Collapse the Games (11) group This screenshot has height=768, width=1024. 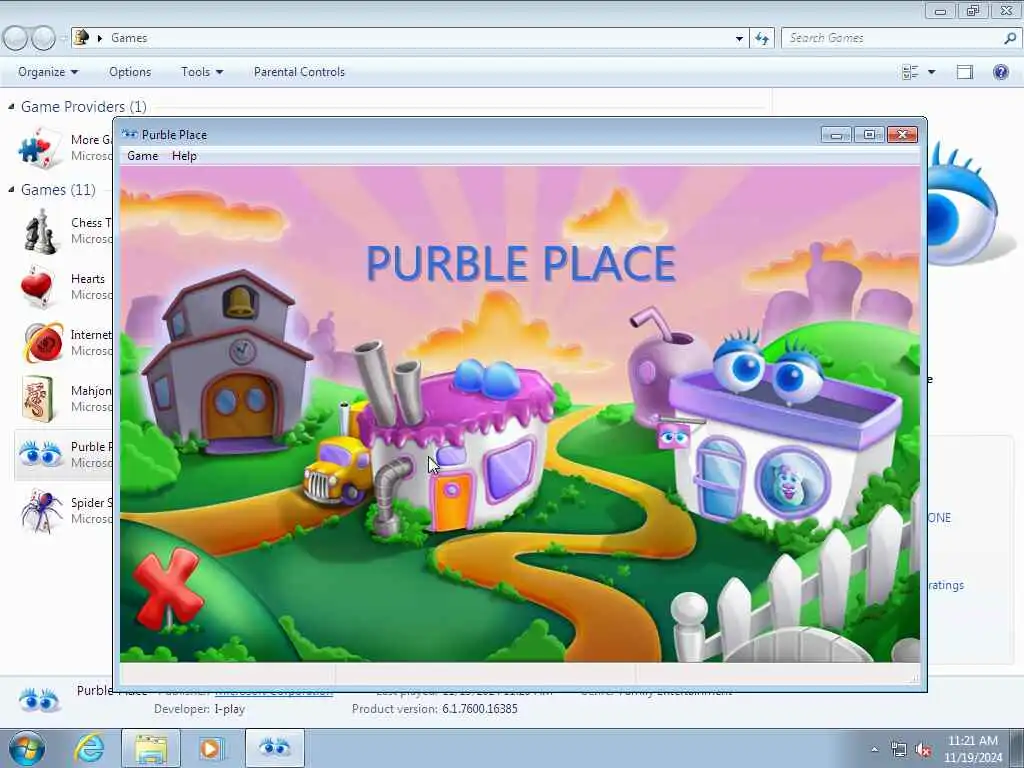(x=11, y=189)
